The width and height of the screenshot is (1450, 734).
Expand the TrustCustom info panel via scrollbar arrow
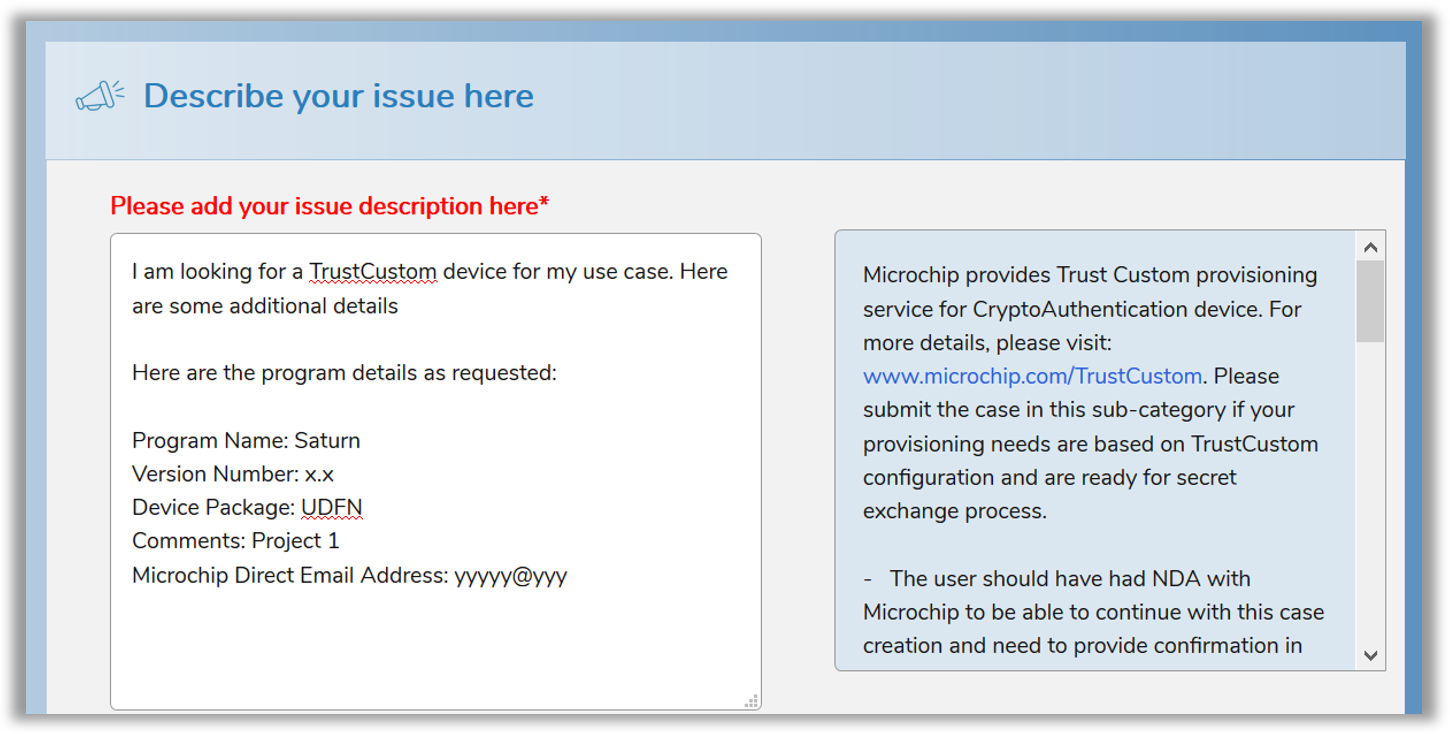click(1369, 656)
